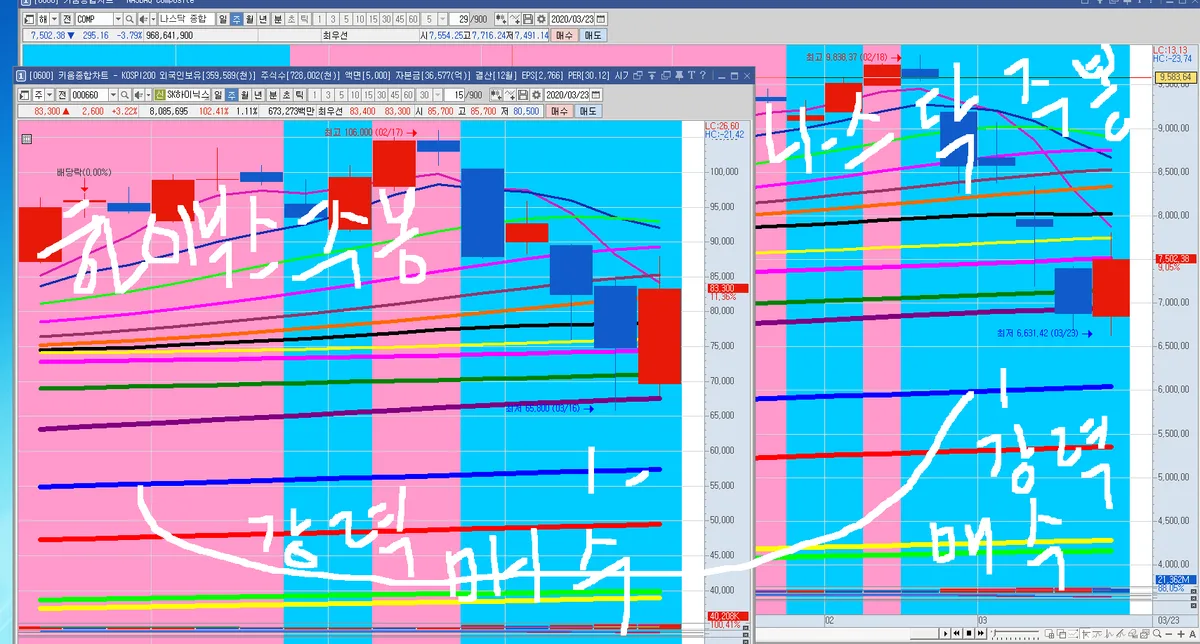1200x644 pixels.
Task: Select weekly (주) period in SK Hynix chart
Action: pyautogui.click(x=230, y=93)
